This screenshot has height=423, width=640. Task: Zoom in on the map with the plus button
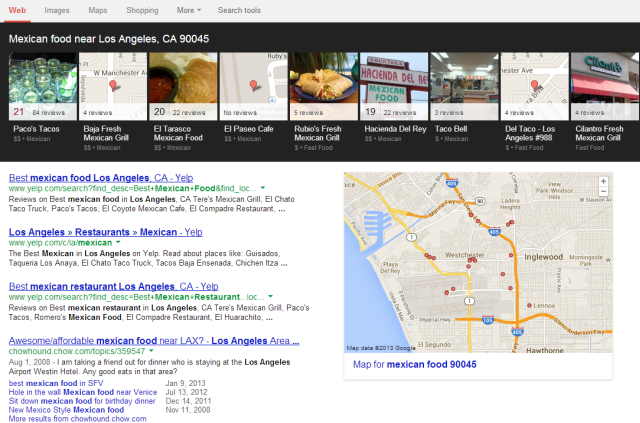coord(603,181)
